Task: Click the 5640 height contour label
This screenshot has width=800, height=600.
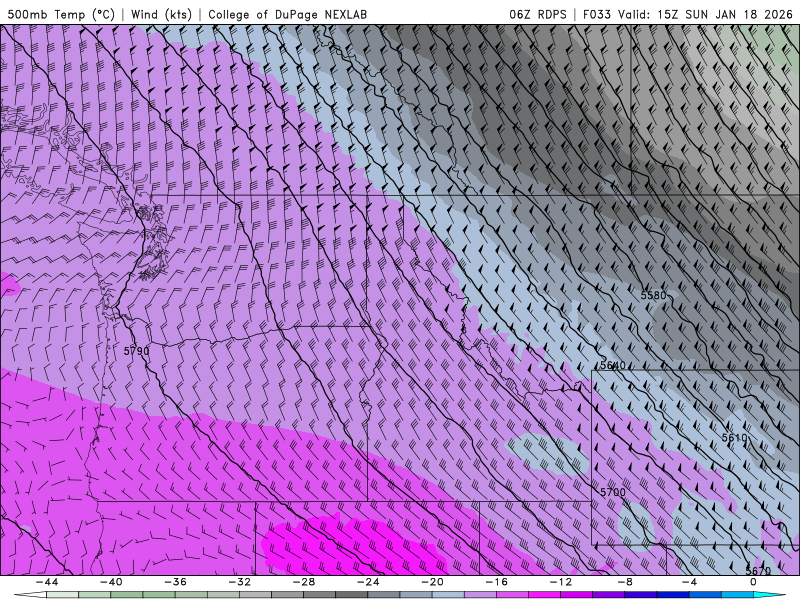Action: pyautogui.click(x=613, y=365)
